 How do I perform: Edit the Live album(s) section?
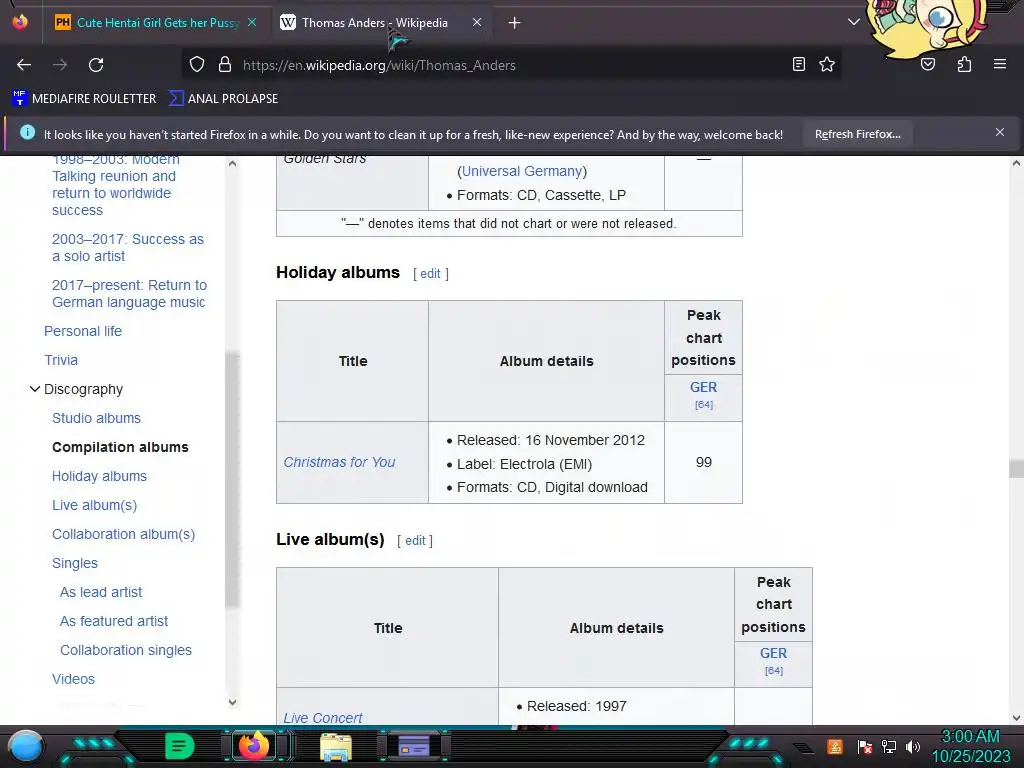coord(415,541)
